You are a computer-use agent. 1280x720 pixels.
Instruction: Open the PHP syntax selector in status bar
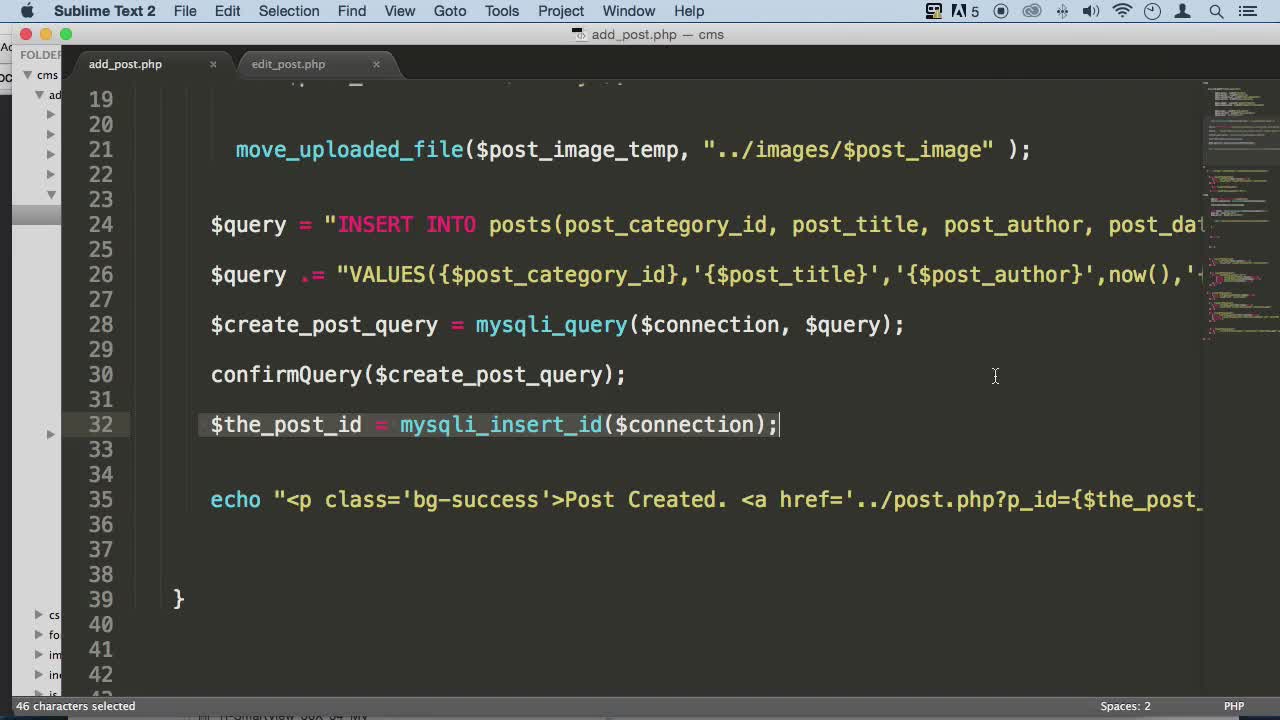pyautogui.click(x=1234, y=706)
